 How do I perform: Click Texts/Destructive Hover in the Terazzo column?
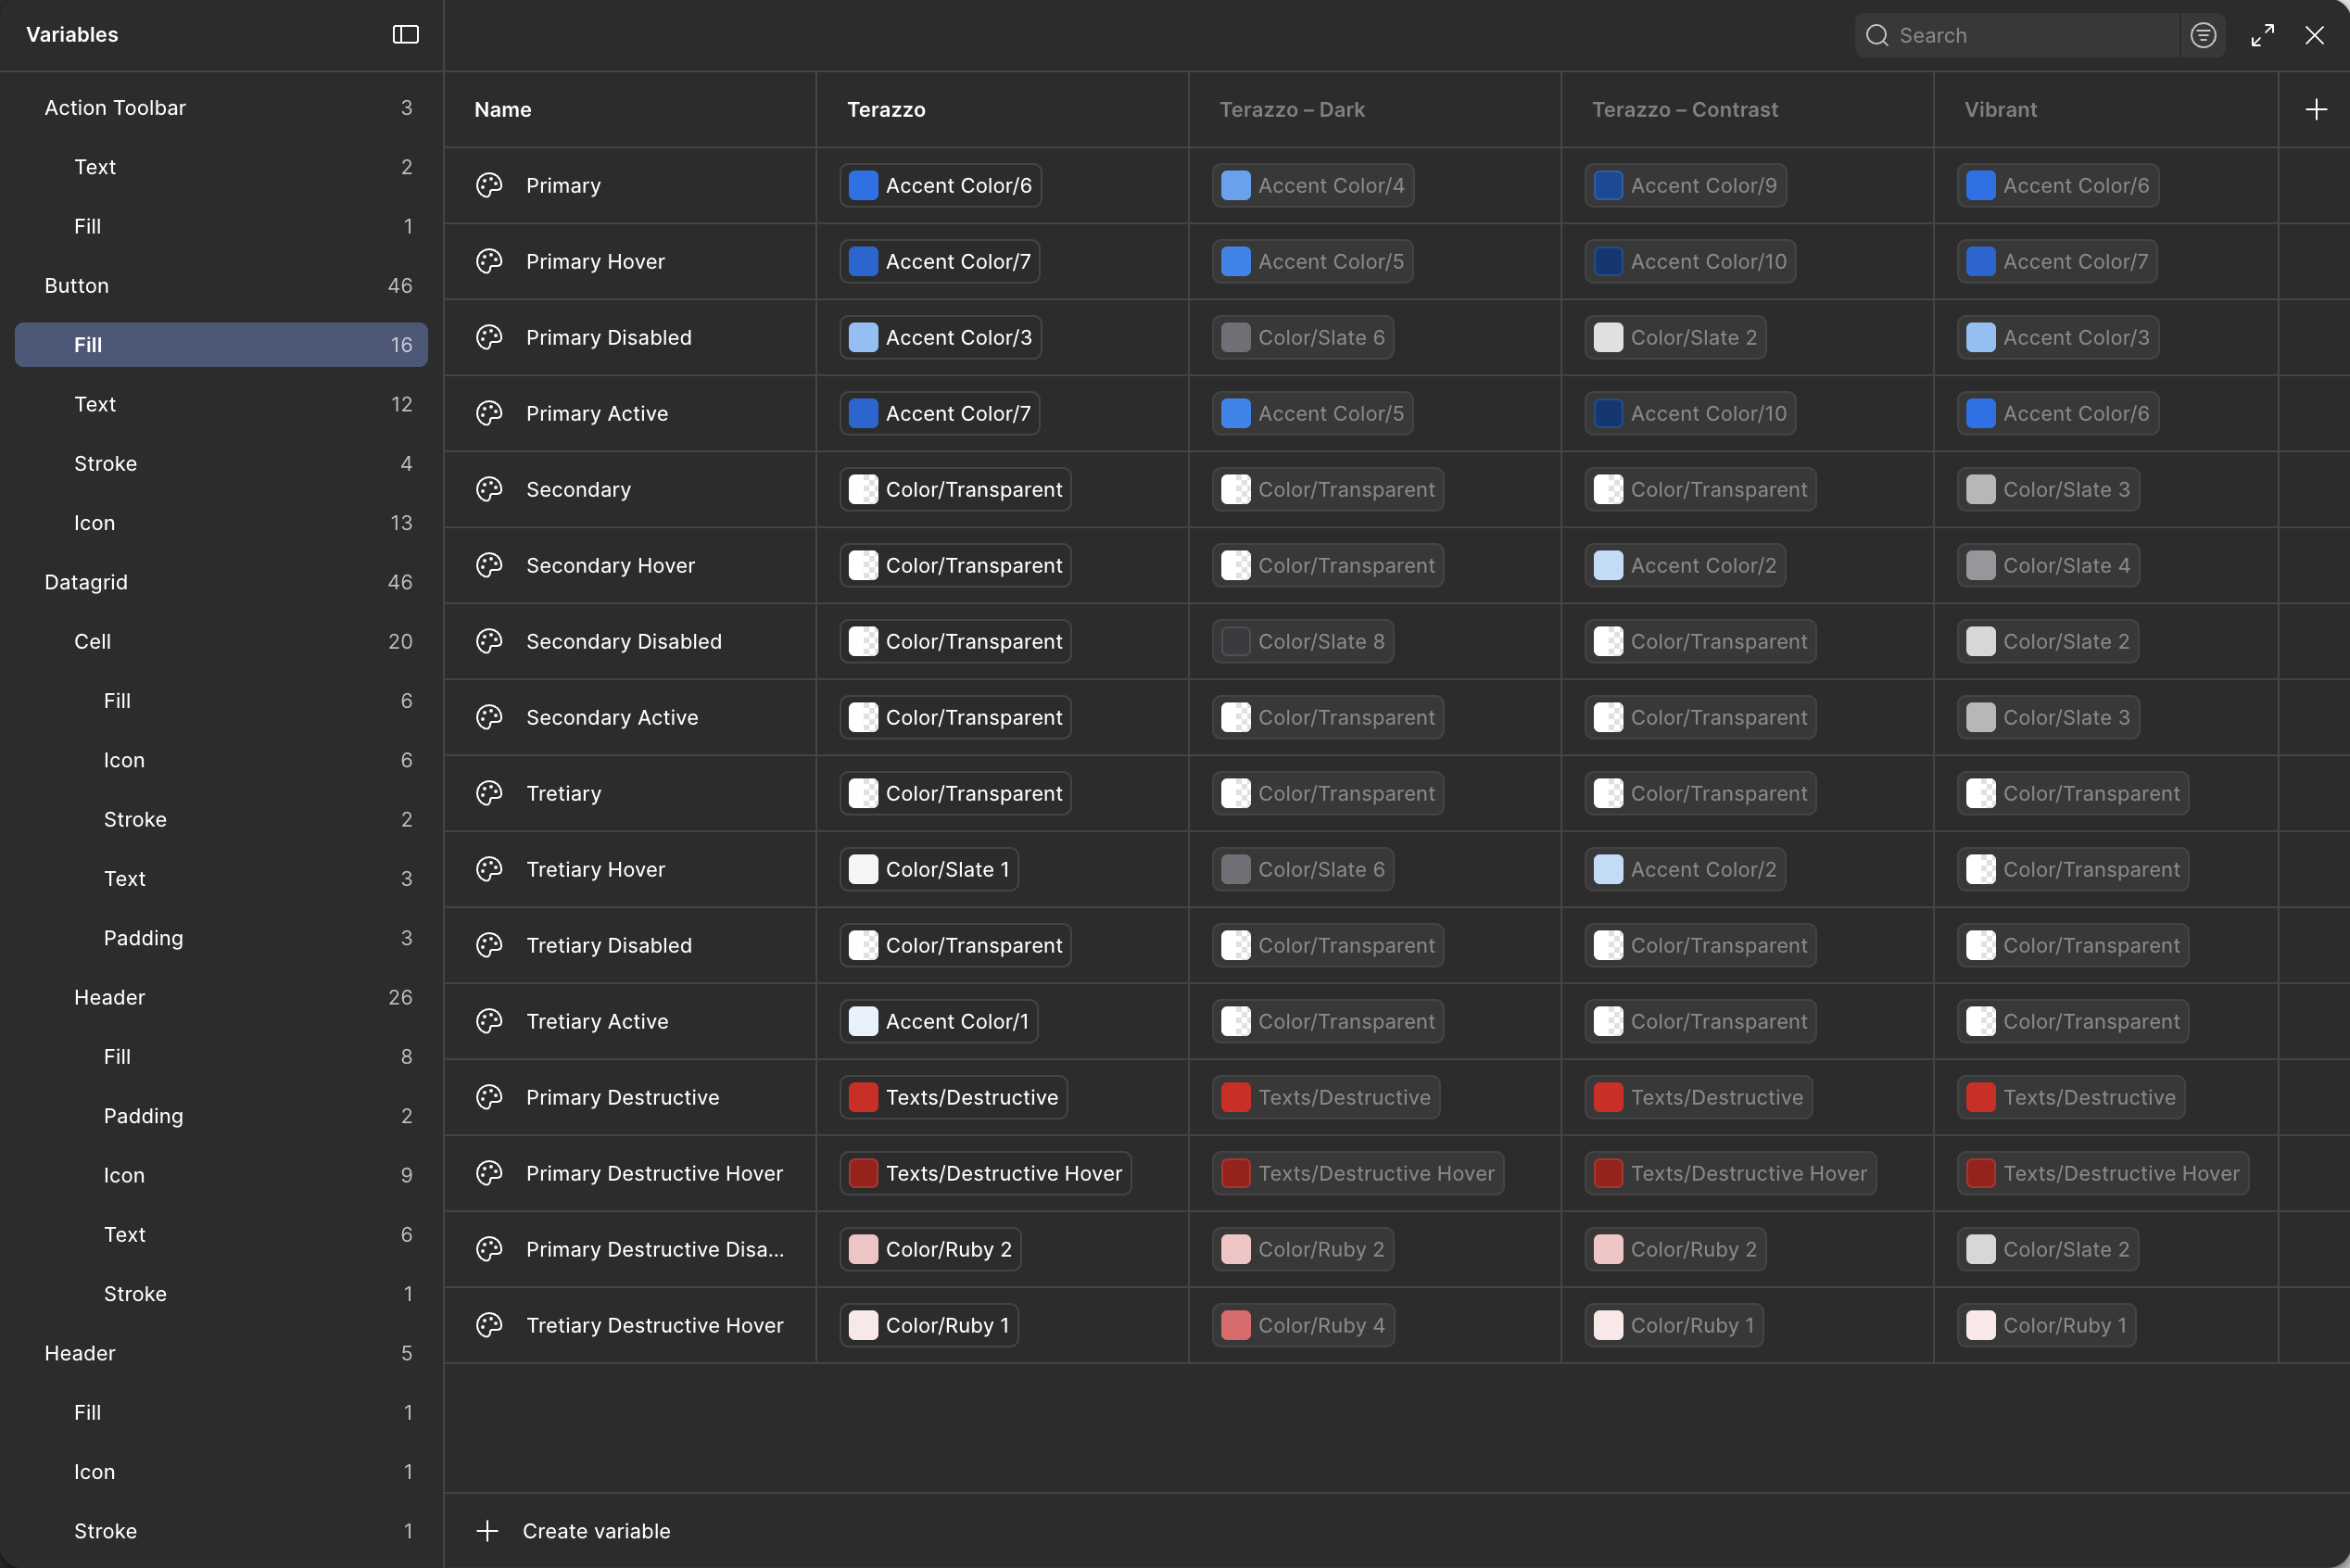(x=985, y=1173)
